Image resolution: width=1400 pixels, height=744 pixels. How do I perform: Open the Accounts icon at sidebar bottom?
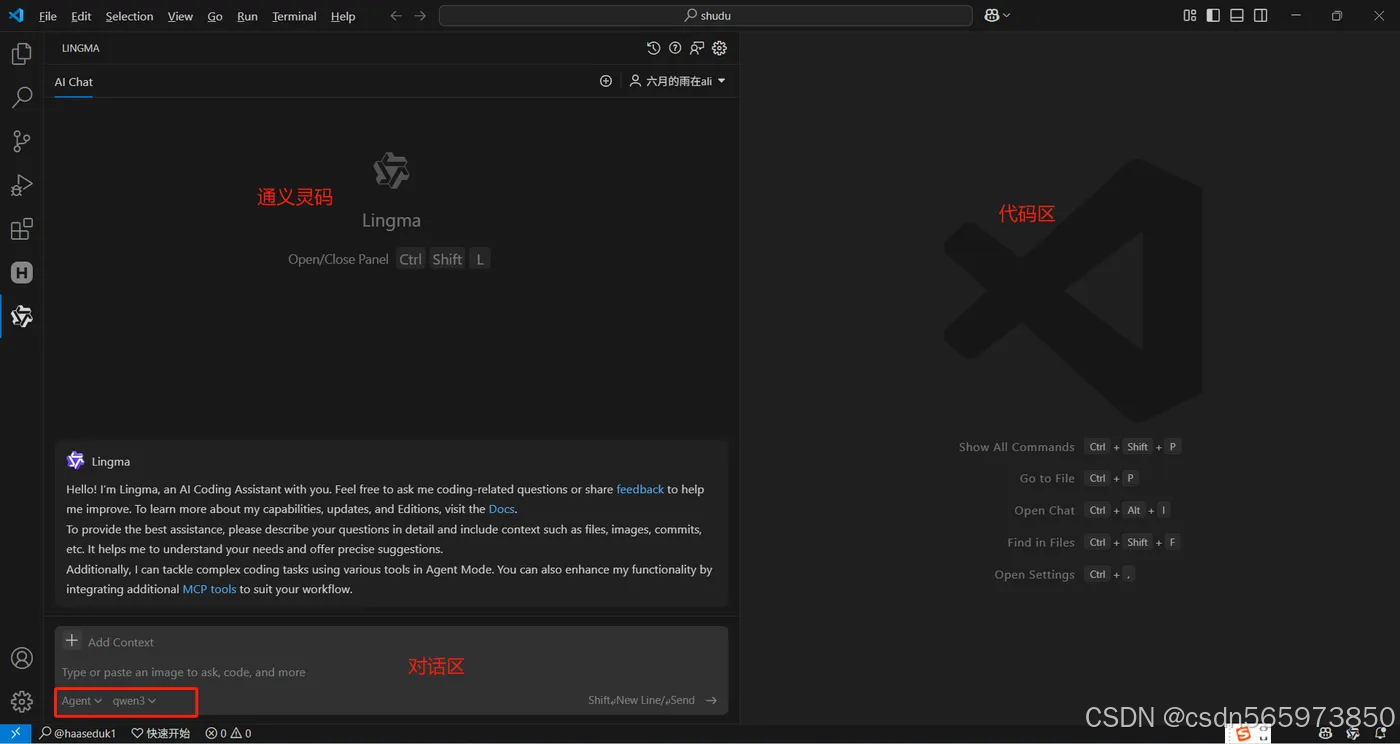point(21,658)
